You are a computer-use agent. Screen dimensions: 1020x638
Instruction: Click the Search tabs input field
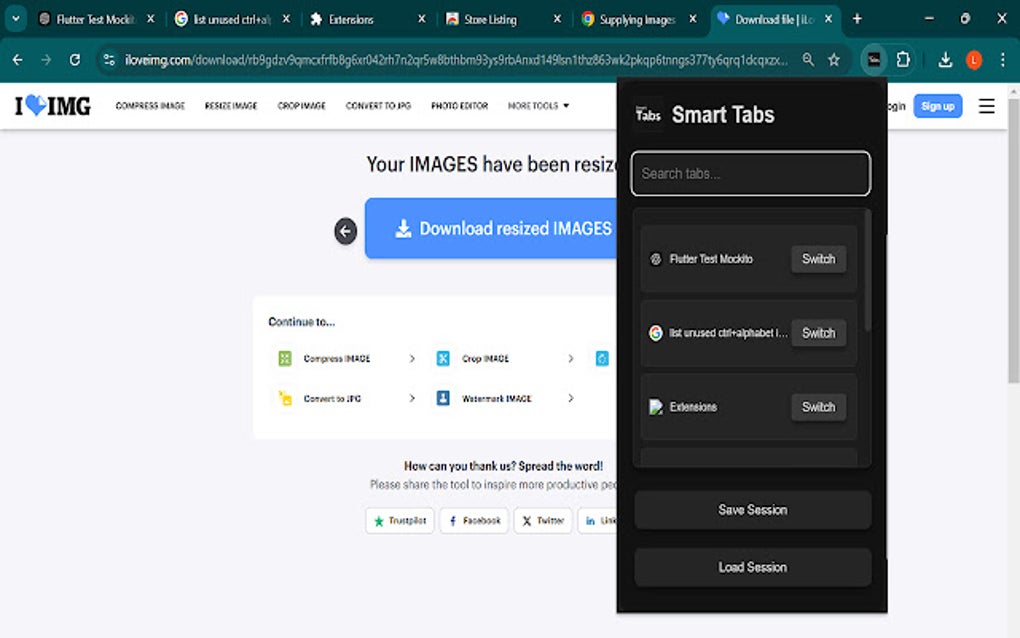(x=749, y=173)
